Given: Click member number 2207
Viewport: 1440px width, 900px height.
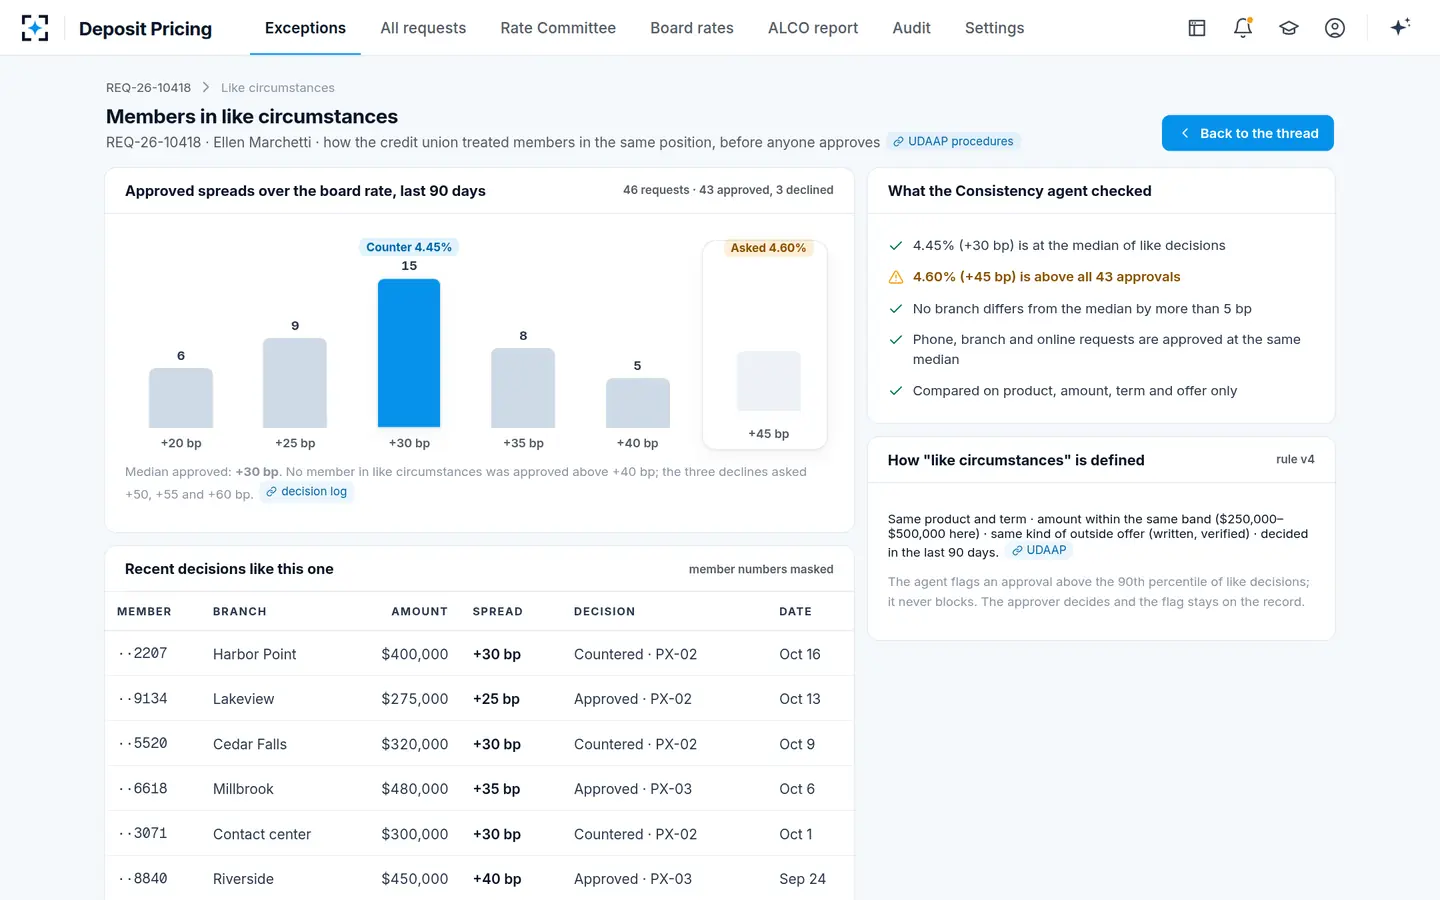Looking at the screenshot, I should [x=142, y=654].
